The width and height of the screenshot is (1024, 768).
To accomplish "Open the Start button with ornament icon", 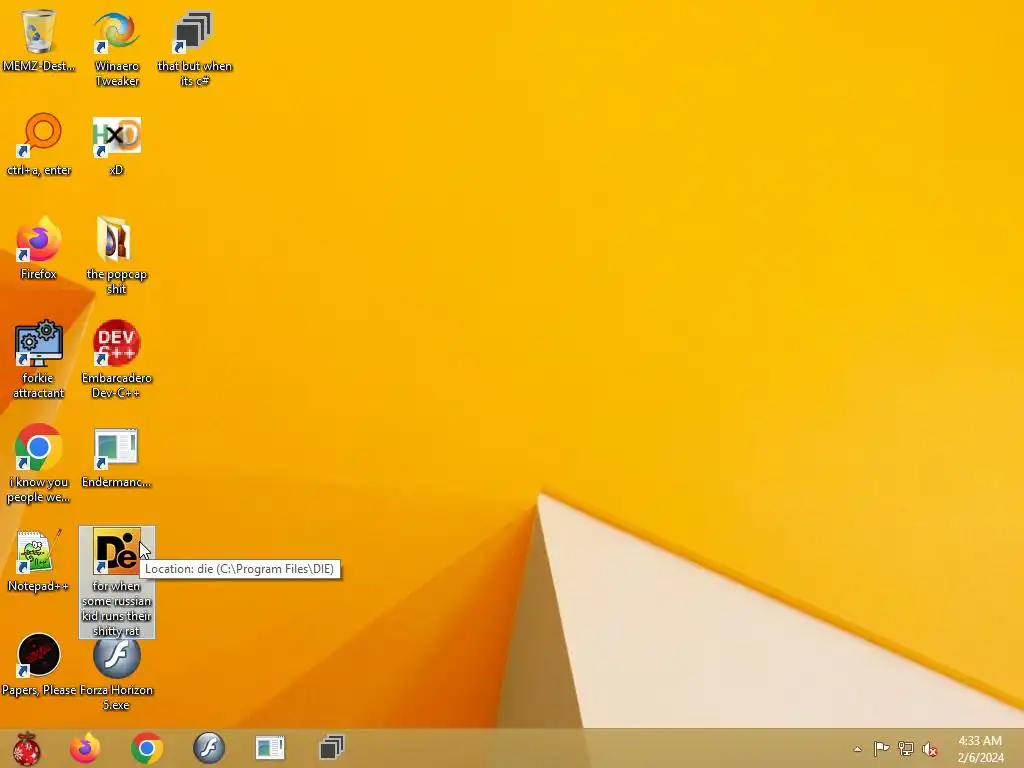I will point(27,748).
